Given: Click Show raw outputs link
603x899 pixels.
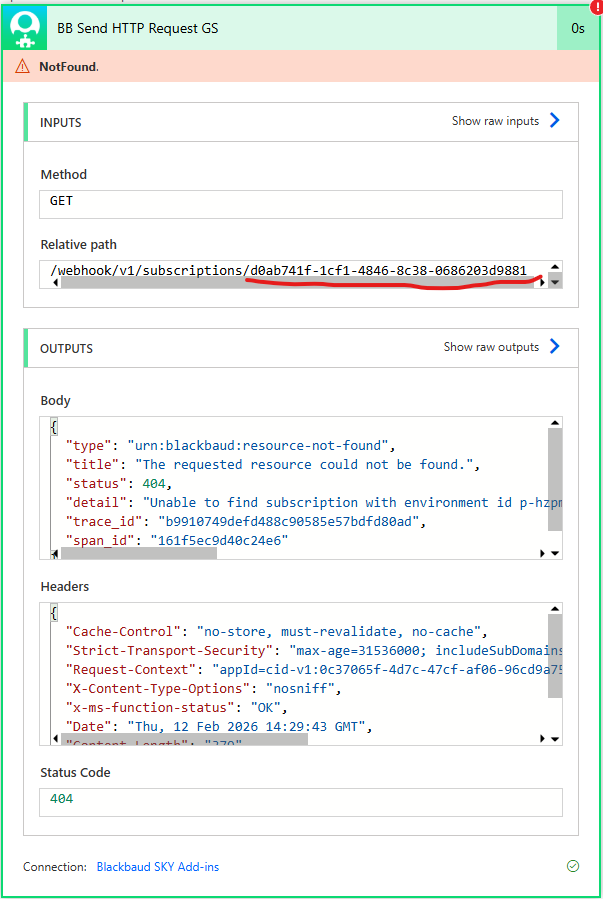Looking at the screenshot, I should 491,347.
